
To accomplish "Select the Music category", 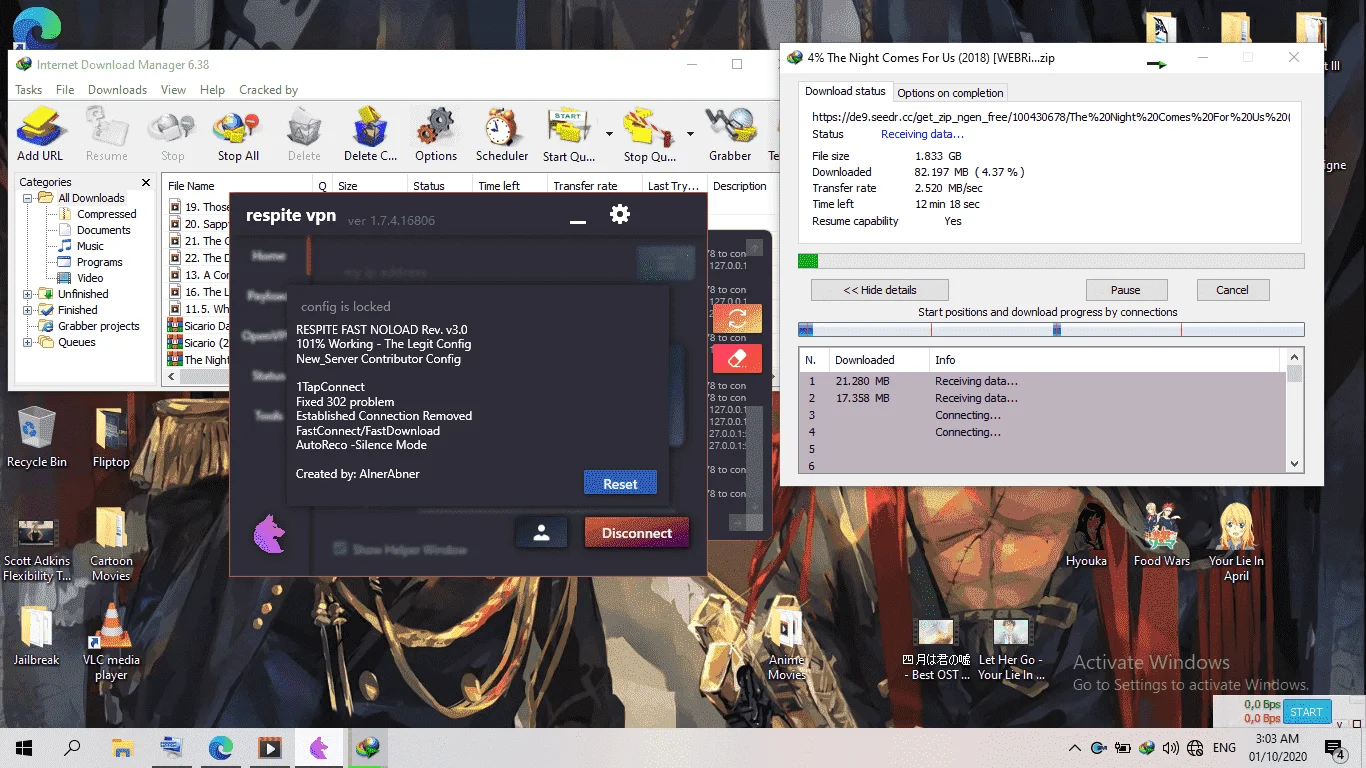I will tap(90, 246).
